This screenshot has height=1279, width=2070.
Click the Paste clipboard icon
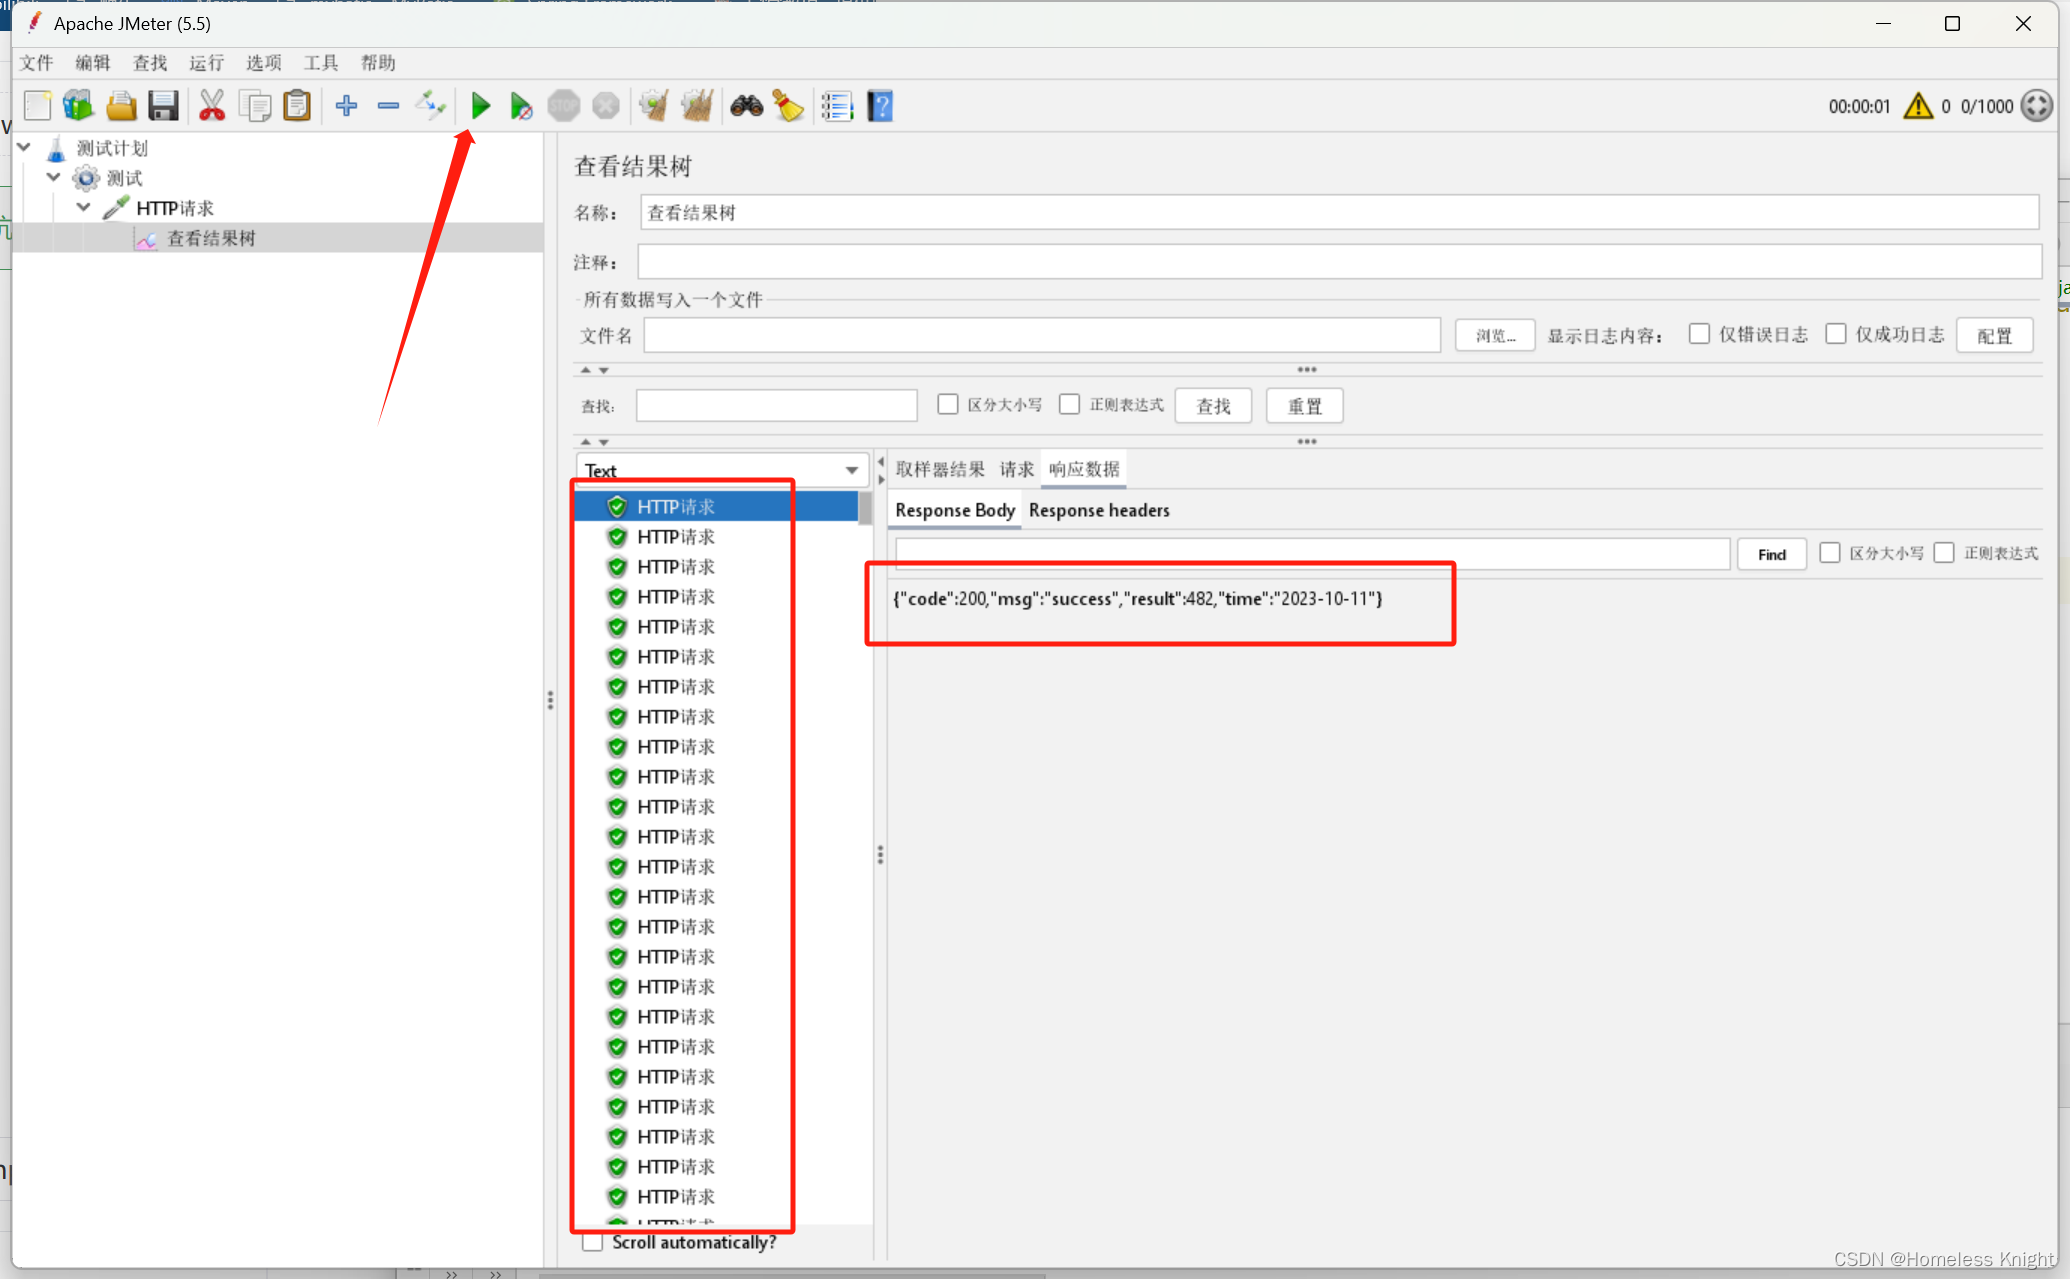[297, 106]
